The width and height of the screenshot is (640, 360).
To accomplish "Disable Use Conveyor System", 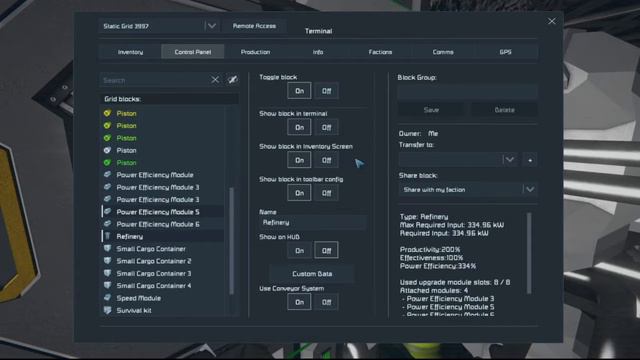I will pyautogui.click(x=326, y=302).
